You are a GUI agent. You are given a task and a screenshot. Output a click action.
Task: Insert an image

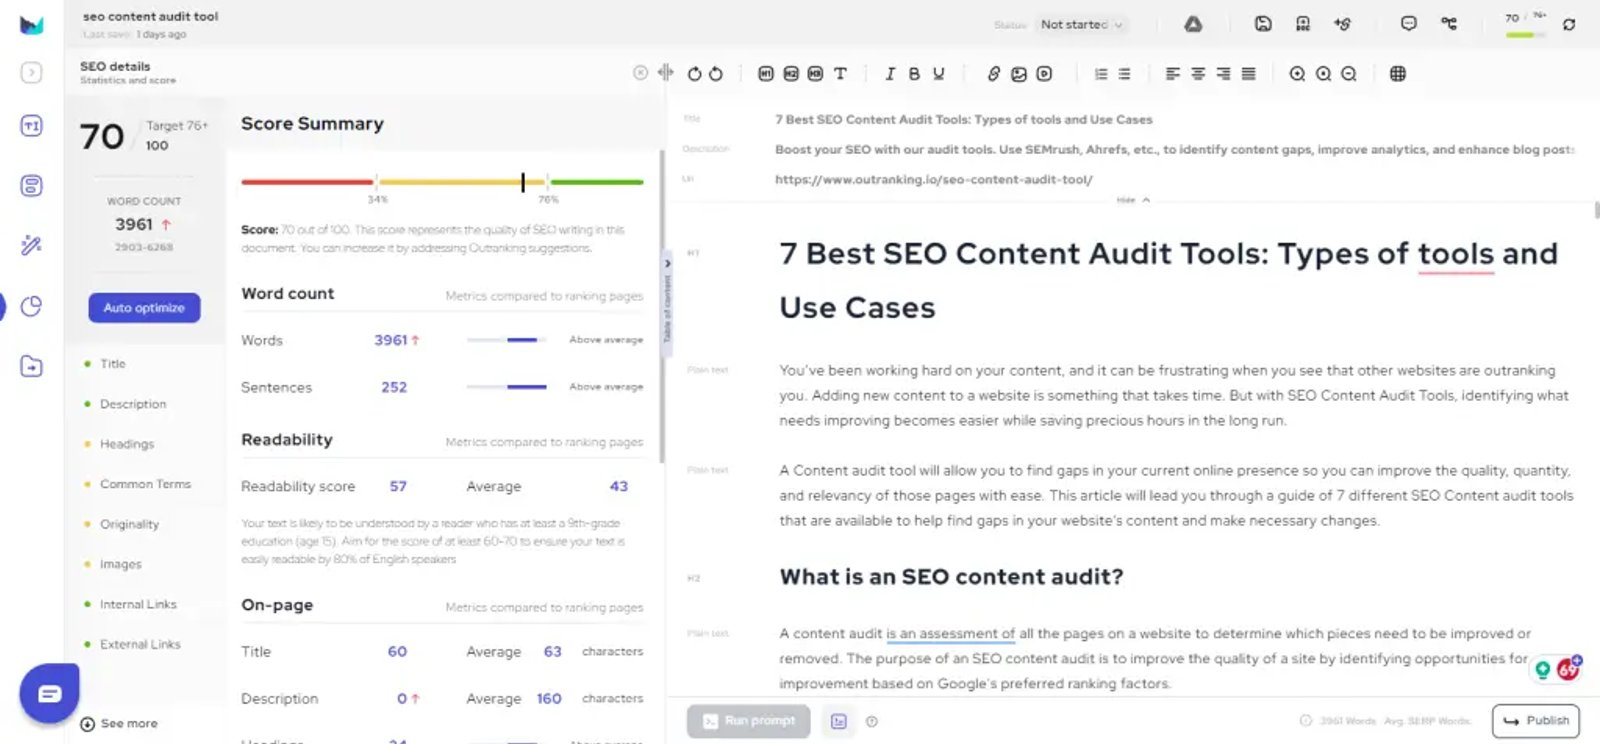pyautogui.click(x=1019, y=73)
